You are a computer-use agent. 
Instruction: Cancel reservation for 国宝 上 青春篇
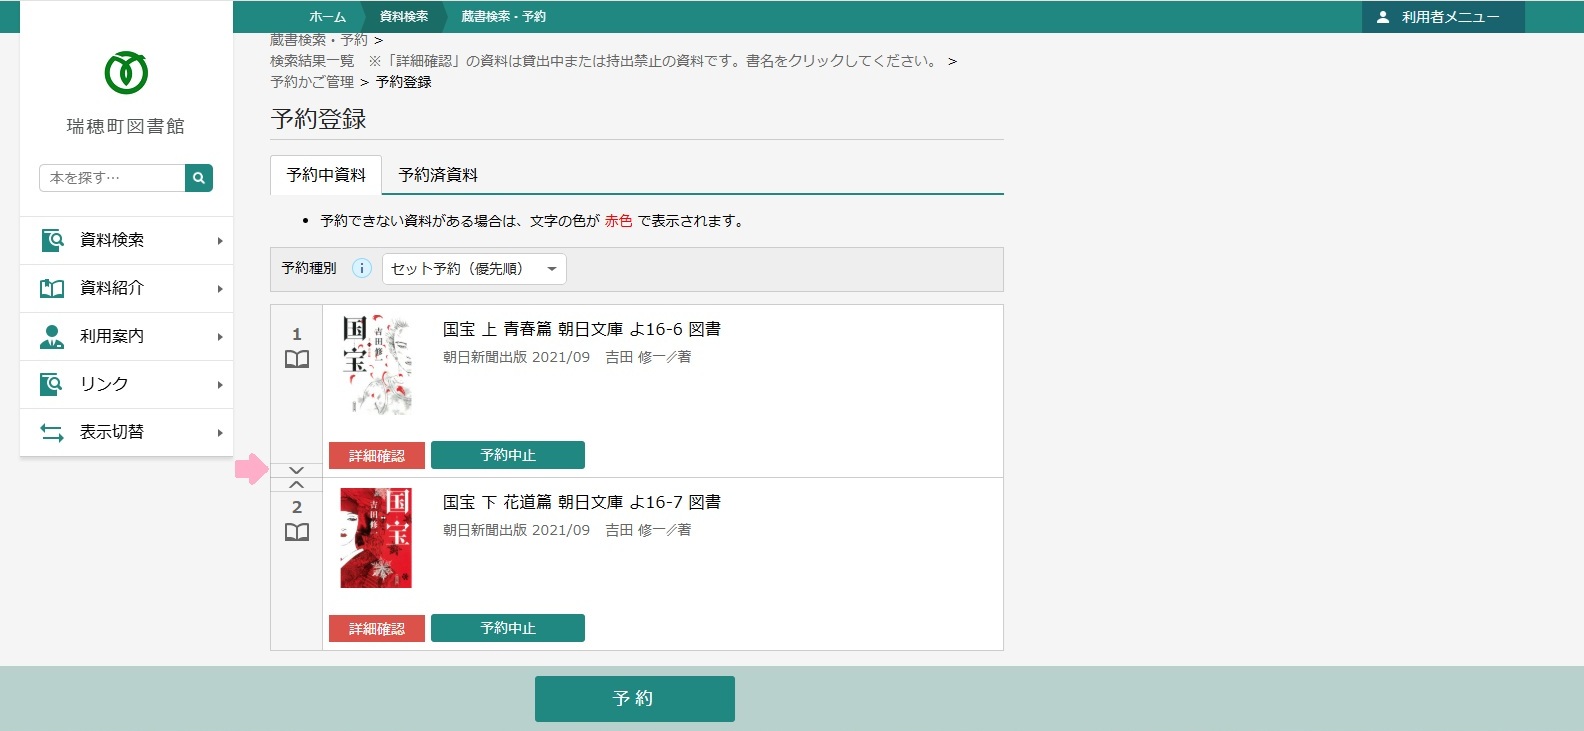(507, 455)
